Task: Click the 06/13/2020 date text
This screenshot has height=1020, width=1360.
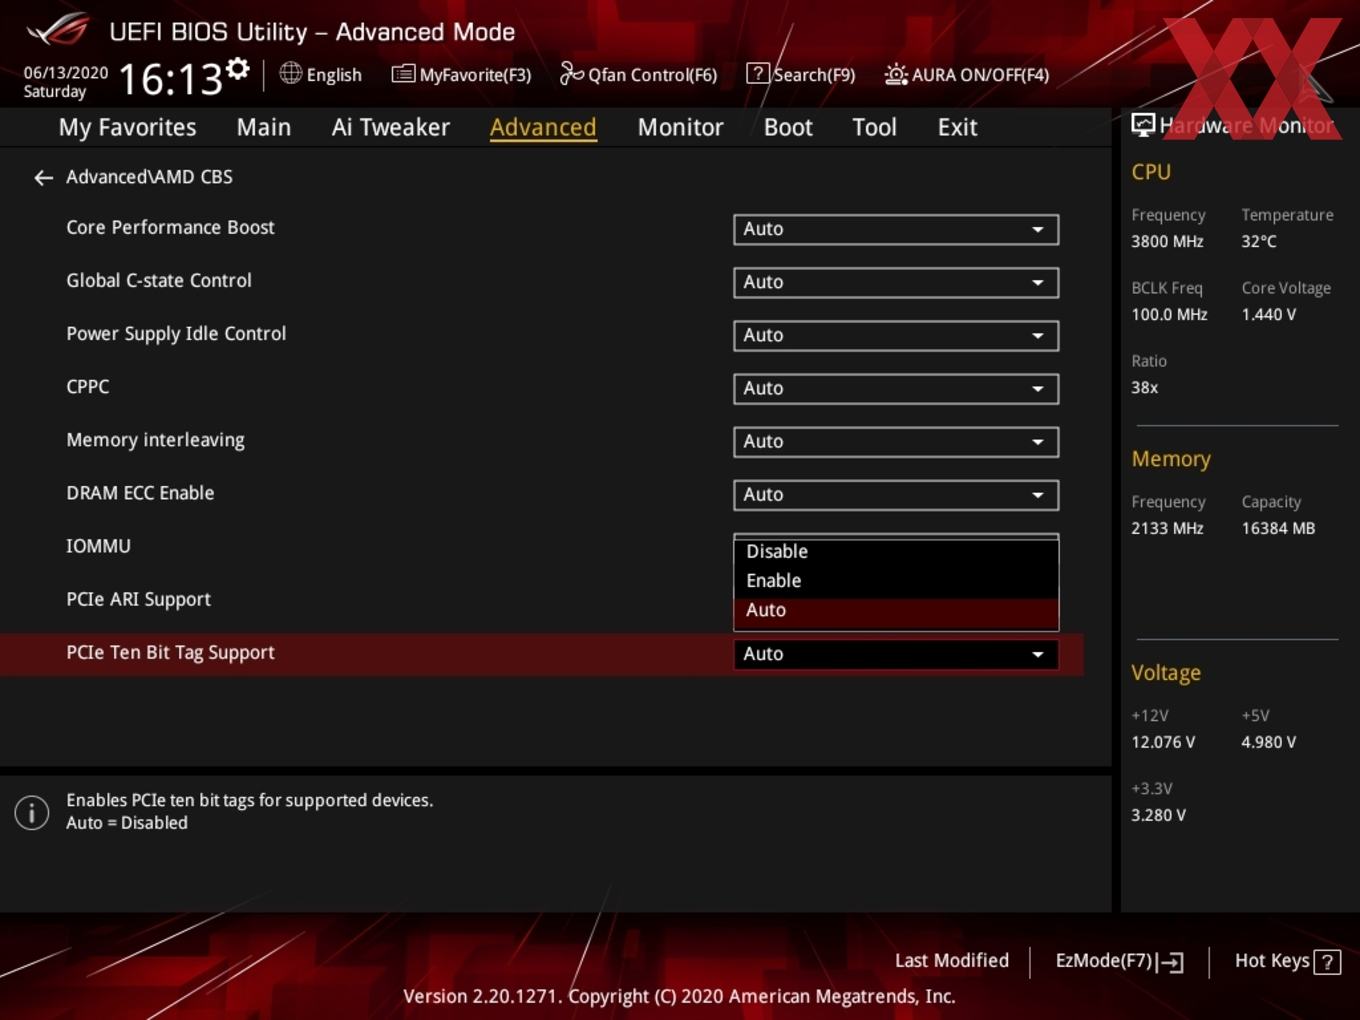Action: pos(66,72)
